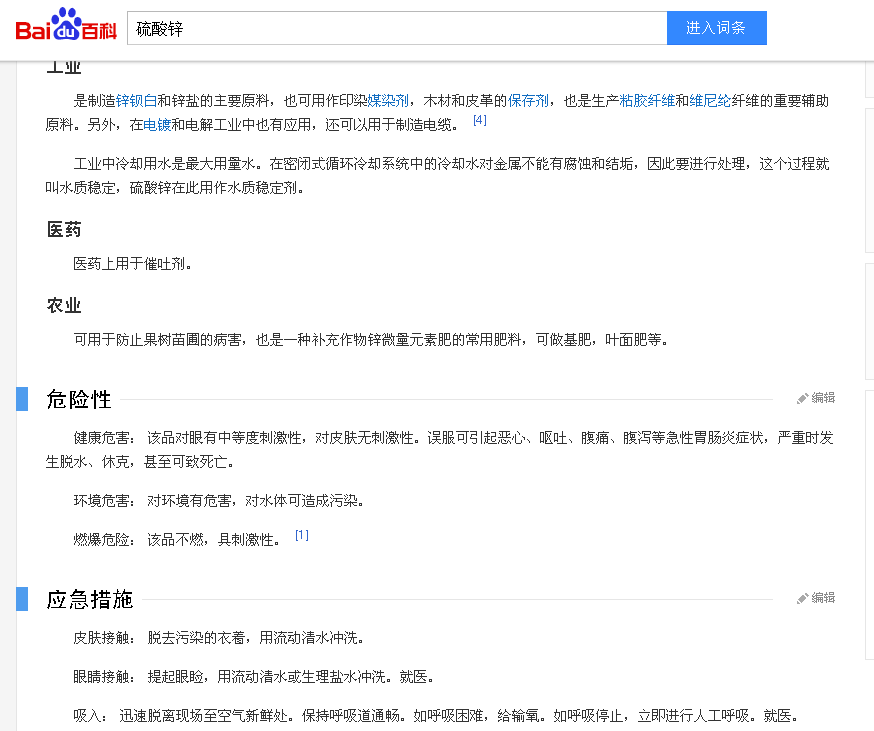Open the 锌钡白 link
This screenshot has width=874, height=731.
[x=136, y=101]
